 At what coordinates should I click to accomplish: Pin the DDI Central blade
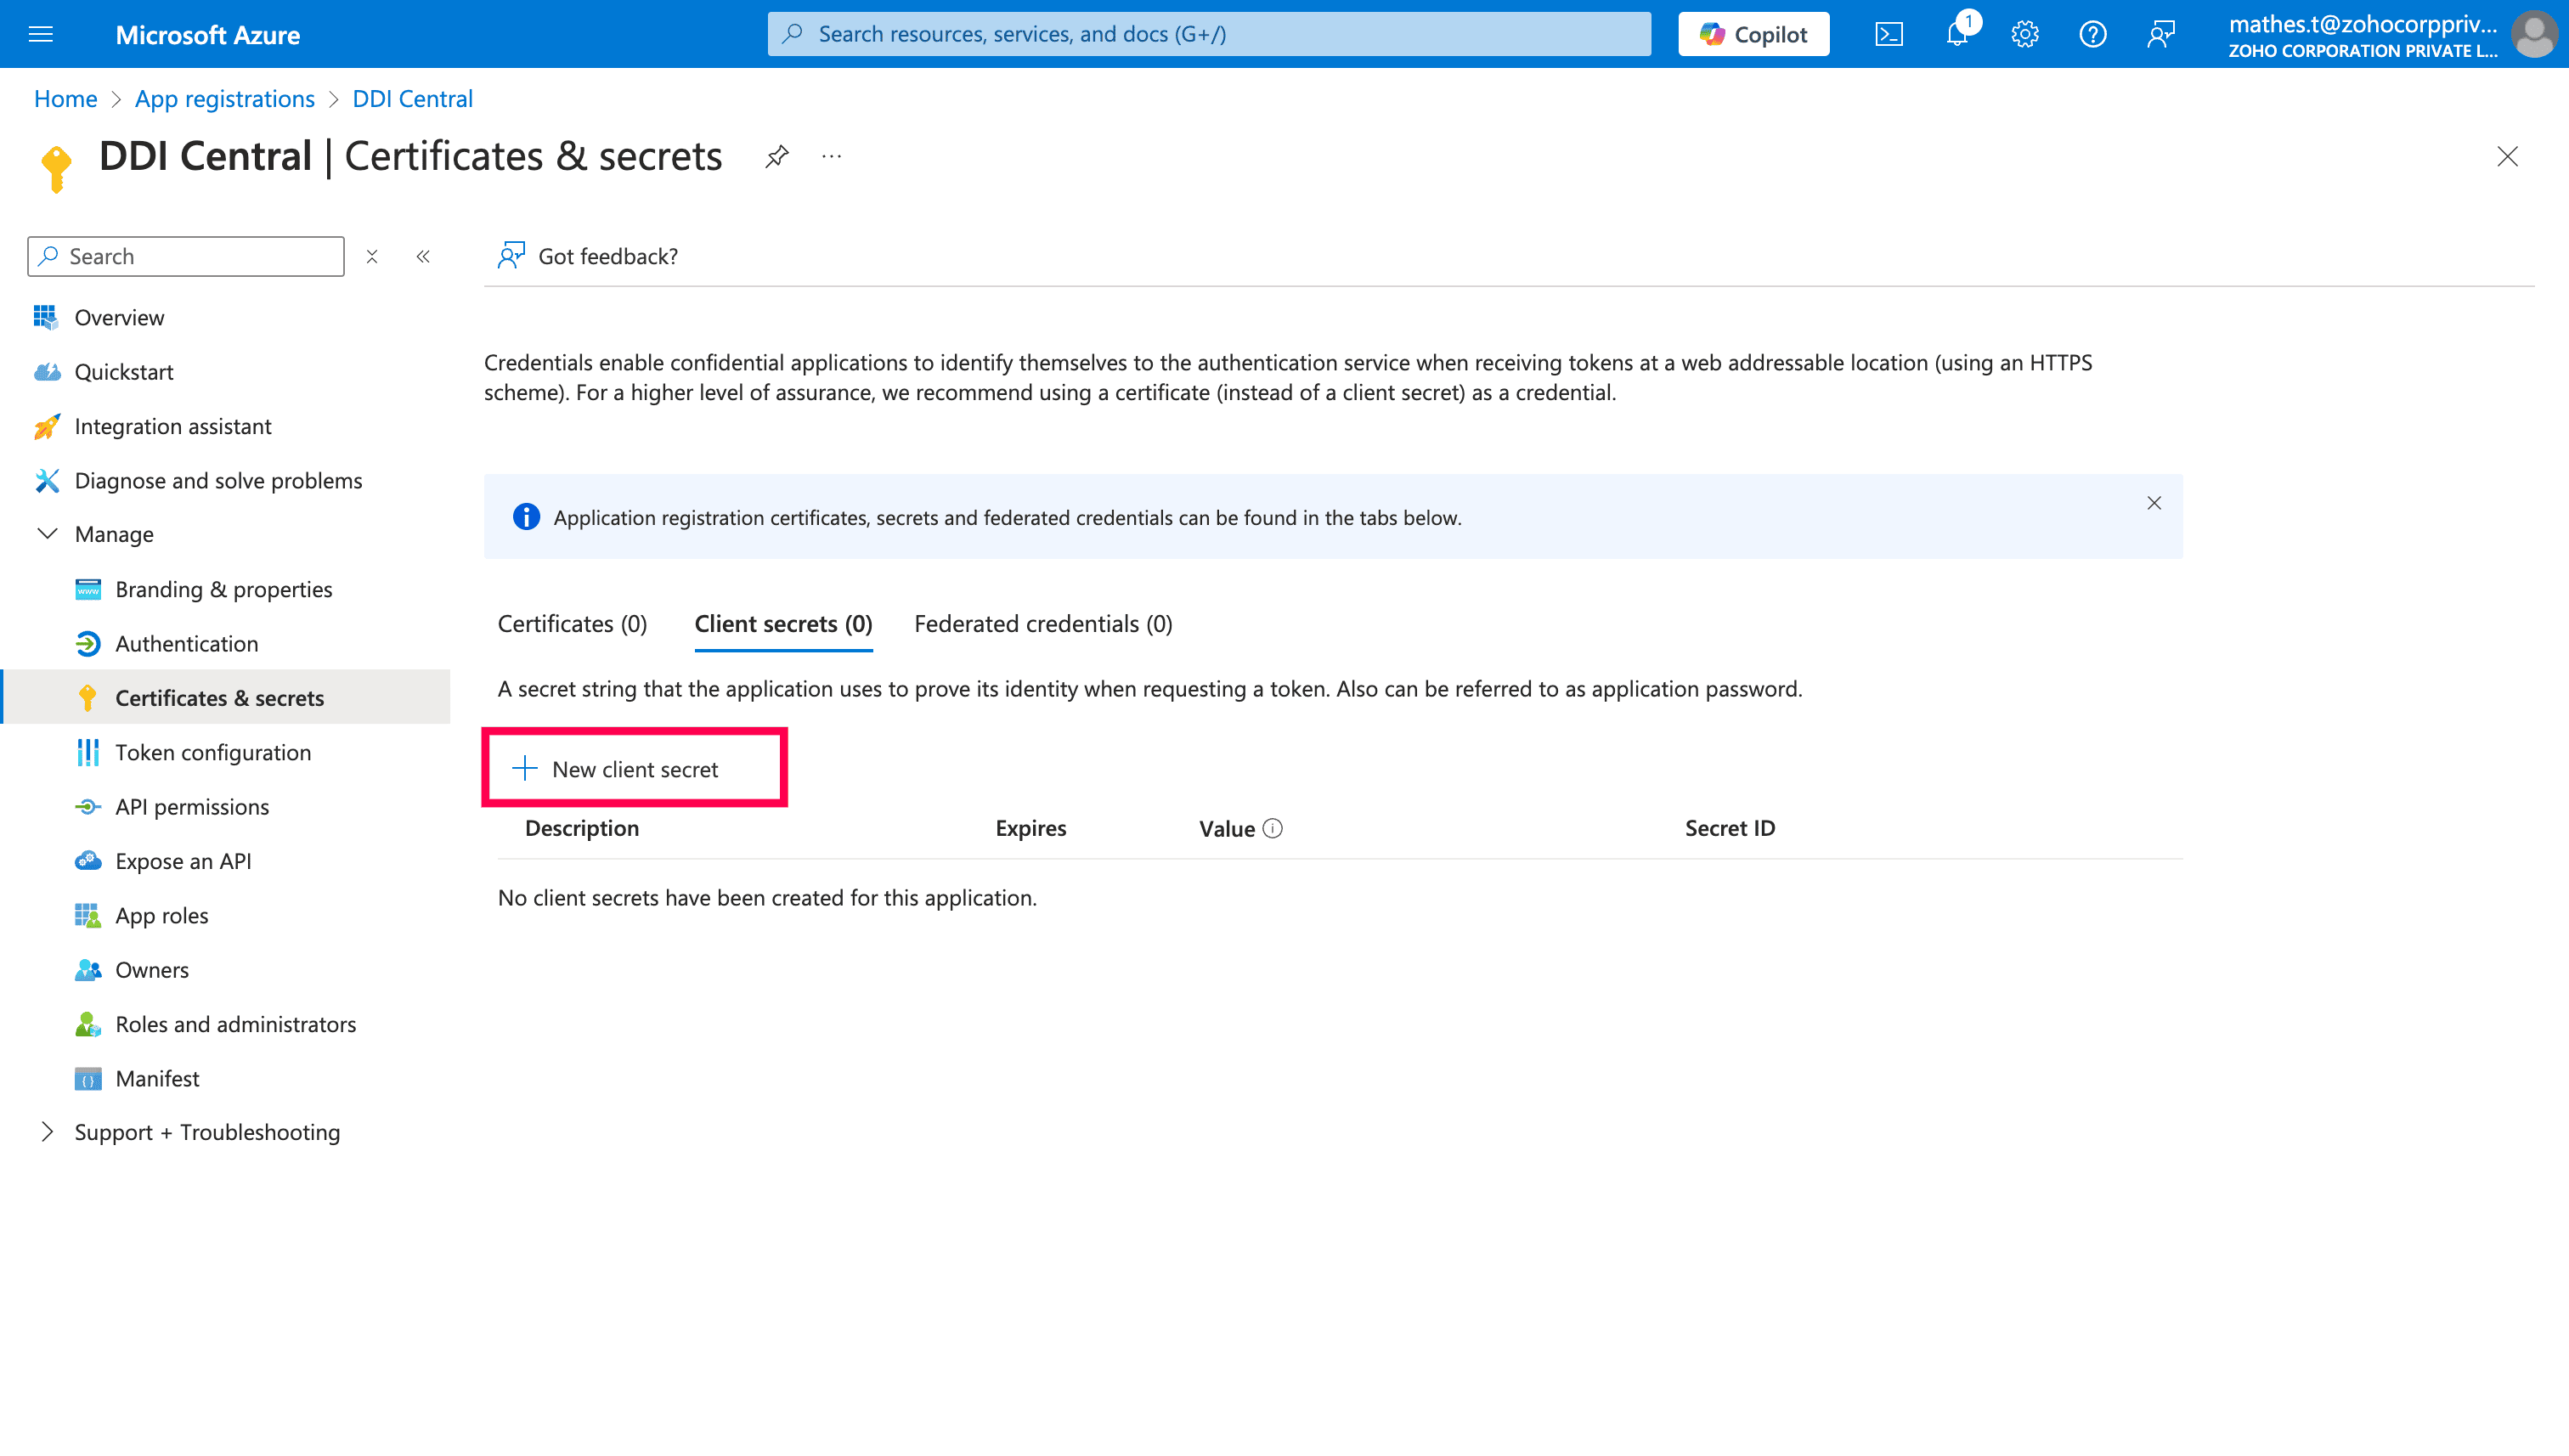[777, 157]
